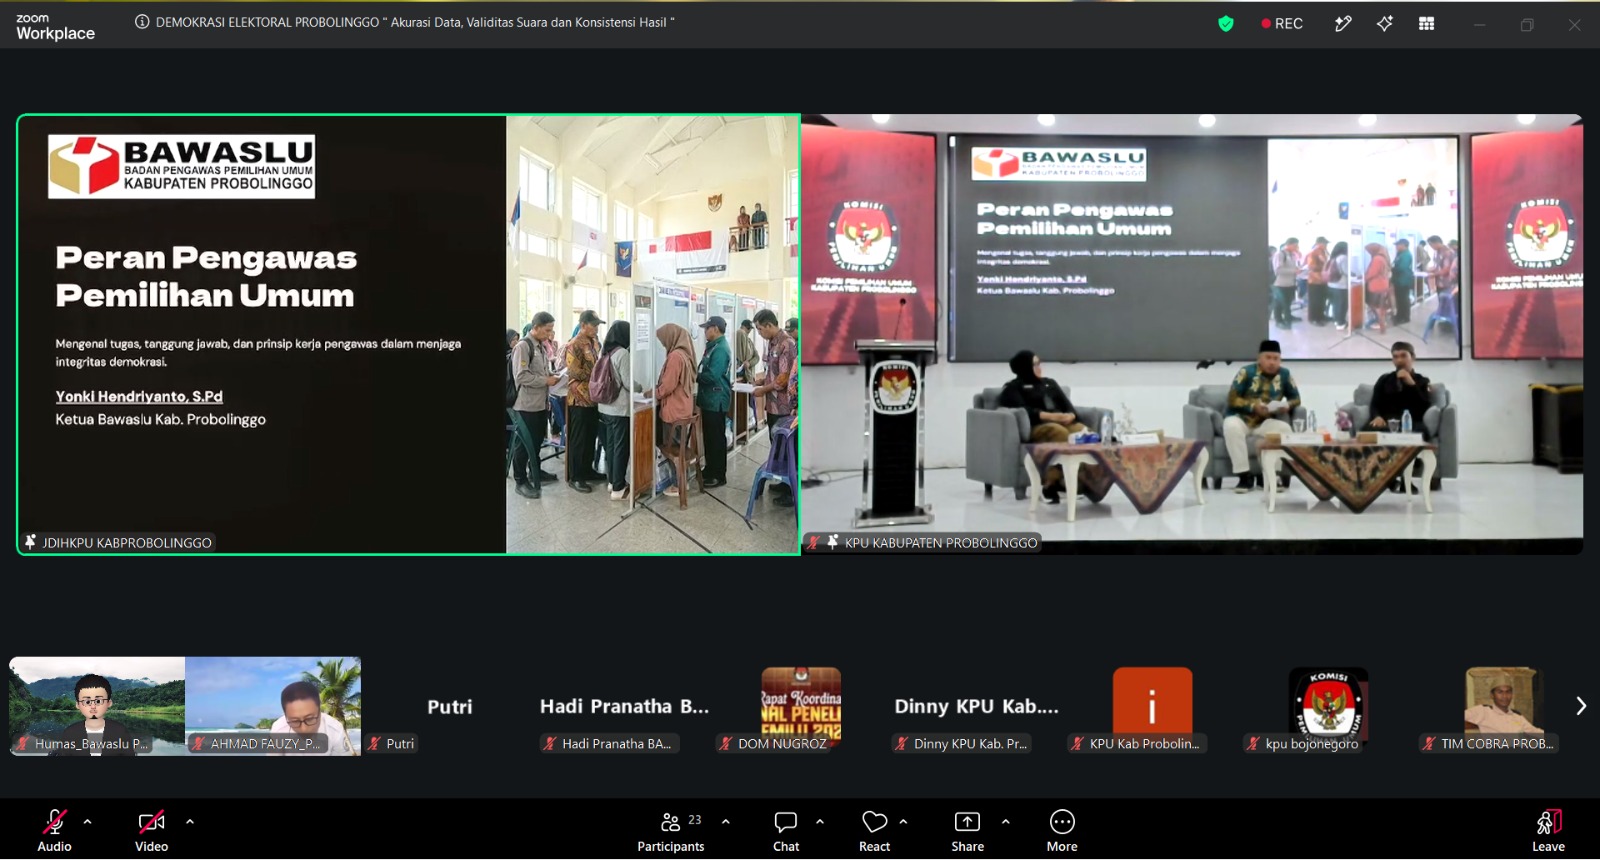Show the next participants with the right arrow
The image size is (1600, 860).
pos(1581,706)
